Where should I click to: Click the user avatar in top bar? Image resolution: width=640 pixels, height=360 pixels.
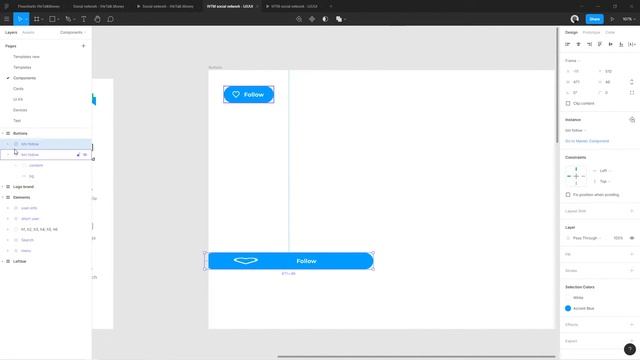pyautogui.click(x=575, y=19)
